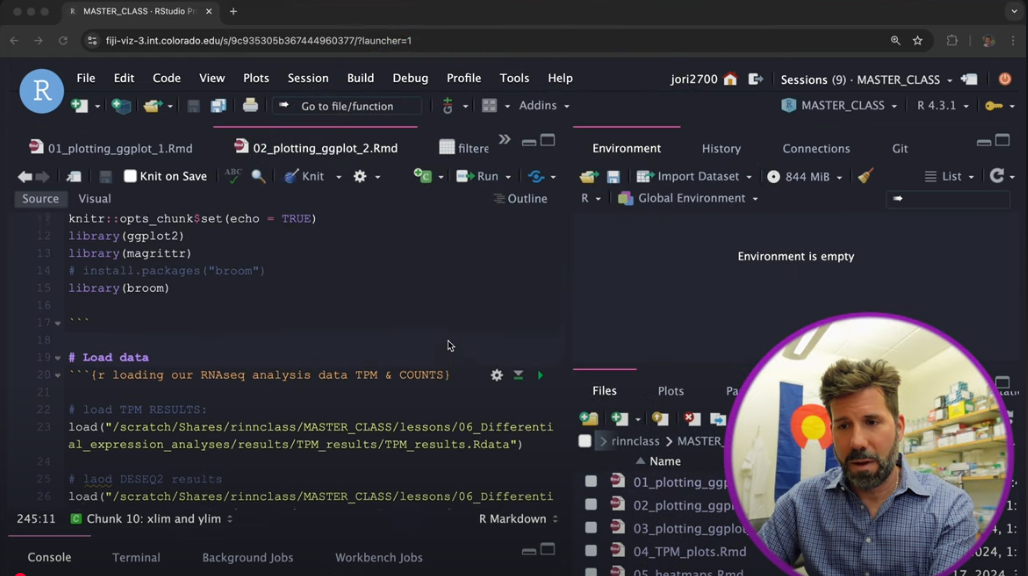Screen dimensions: 1028x576
Task: Bookmark this page with the star icon
Action: coord(917,41)
